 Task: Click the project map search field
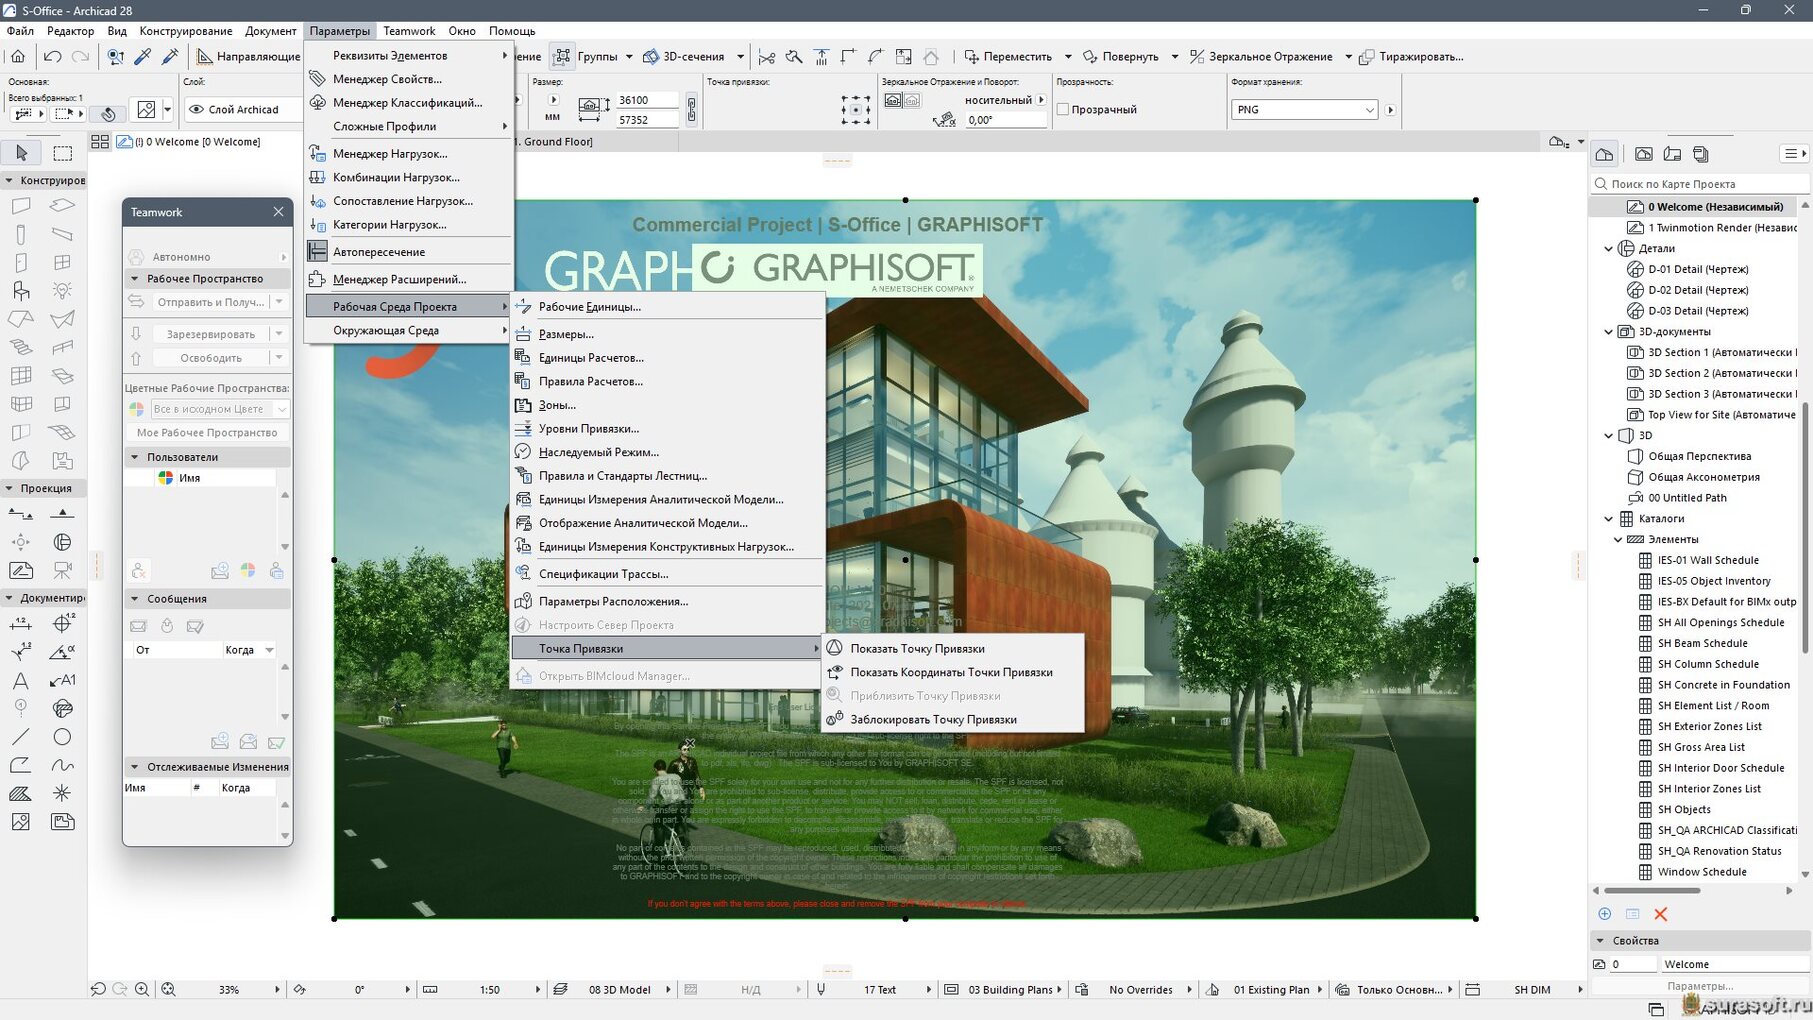1700,184
